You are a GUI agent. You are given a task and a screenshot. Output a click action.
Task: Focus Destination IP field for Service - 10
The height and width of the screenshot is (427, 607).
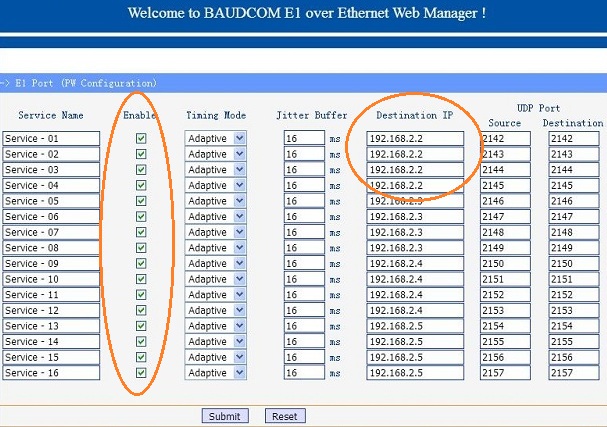414,279
